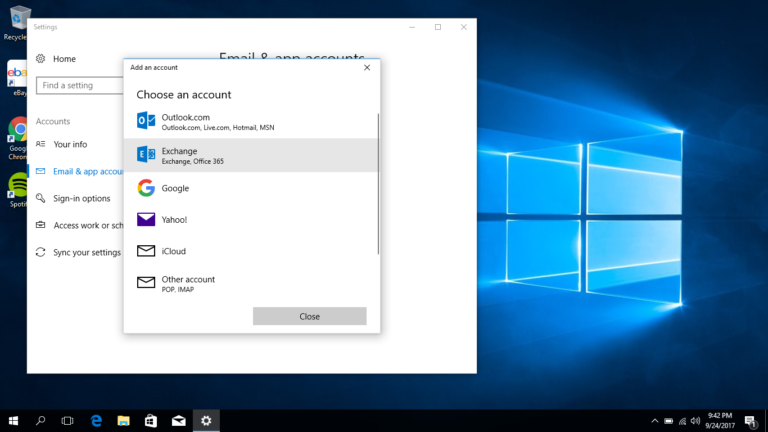Open the Mail app from taskbar
Viewport: 768px width, 432px height.
pos(179,421)
